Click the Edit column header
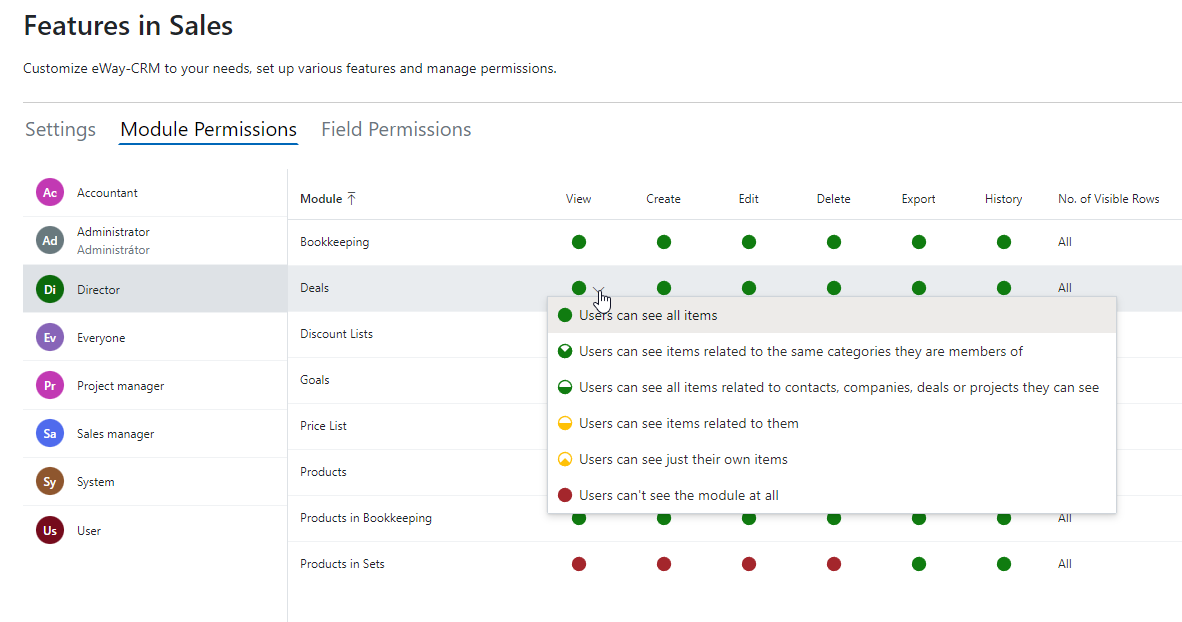The image size is (1182, 622). tap(749, 199)
